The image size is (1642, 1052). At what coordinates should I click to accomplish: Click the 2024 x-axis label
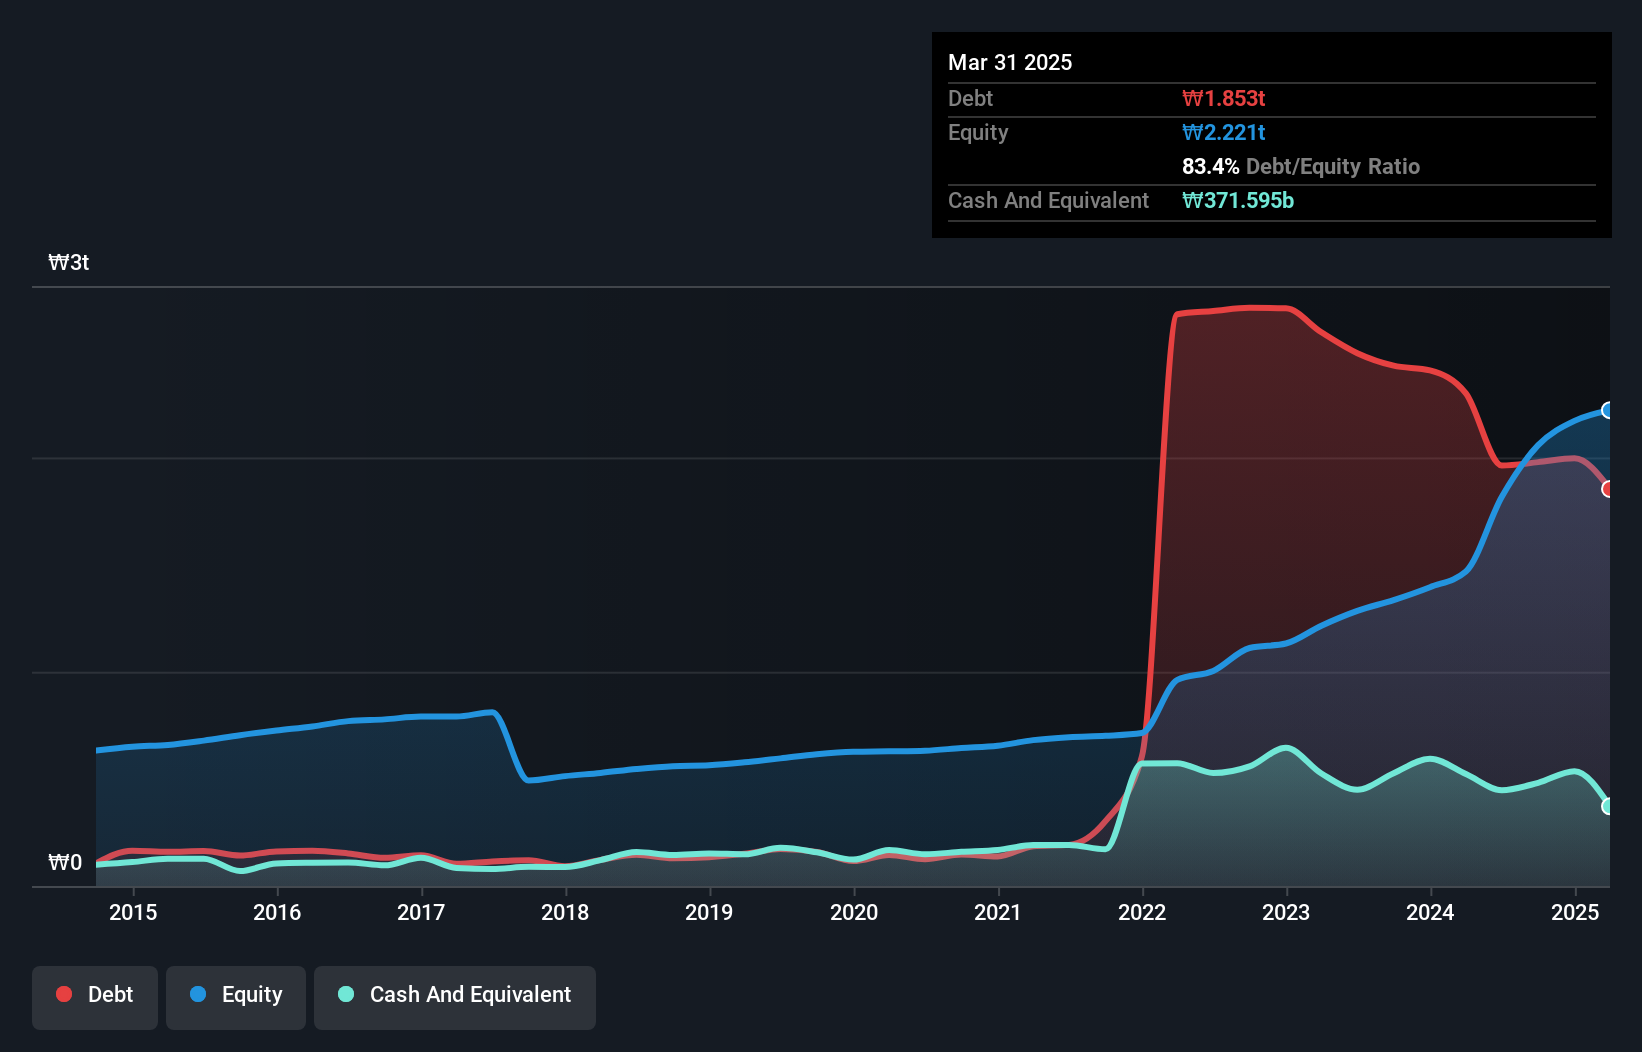tap(1430, 912)
